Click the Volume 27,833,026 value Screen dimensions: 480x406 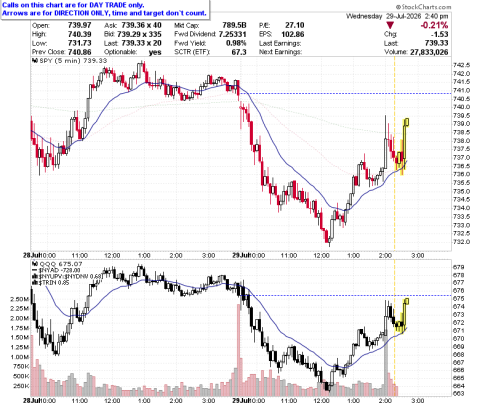coord(429,52)
